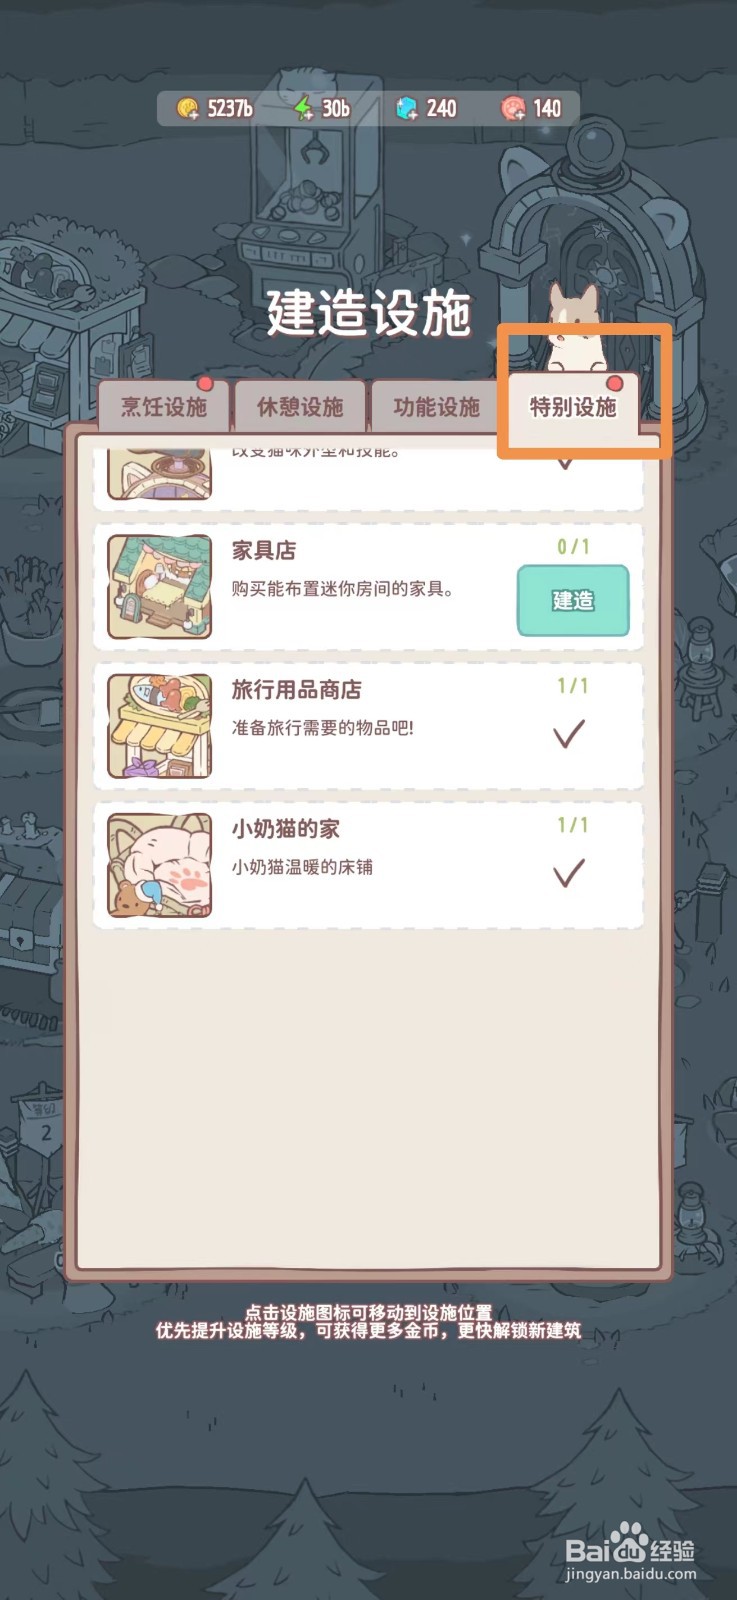Click the 旅行用品商店 title text
737x1600 pixels.
296,689
